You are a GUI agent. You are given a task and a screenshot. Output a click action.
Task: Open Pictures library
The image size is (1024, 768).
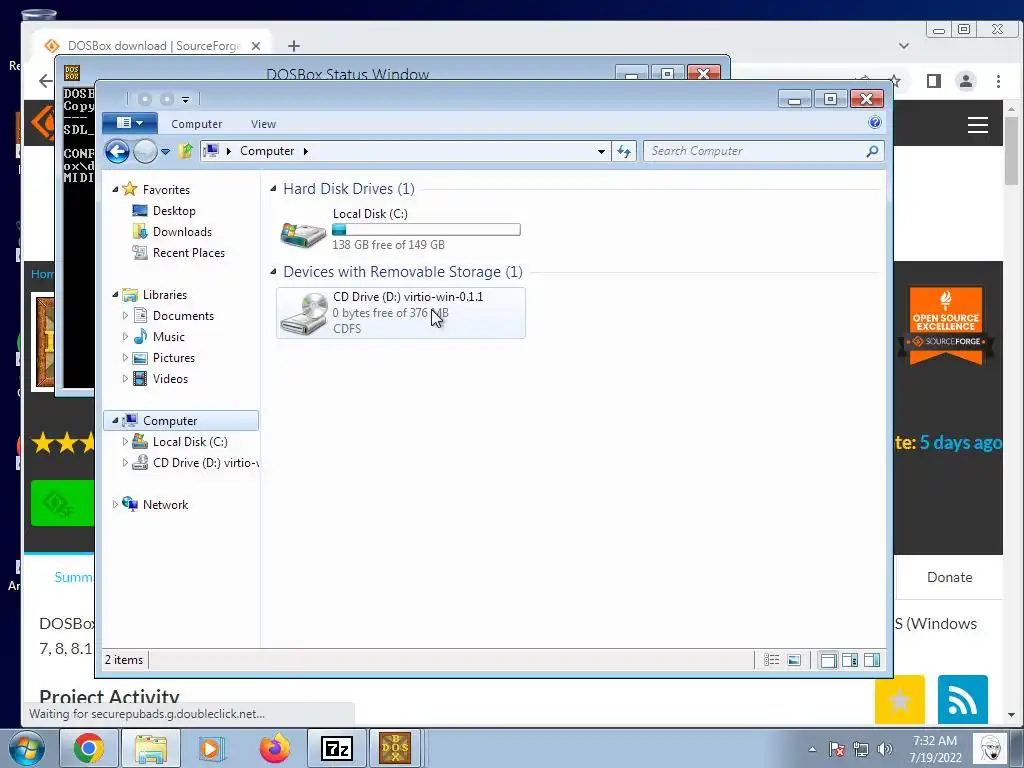(x=174, y=358)
